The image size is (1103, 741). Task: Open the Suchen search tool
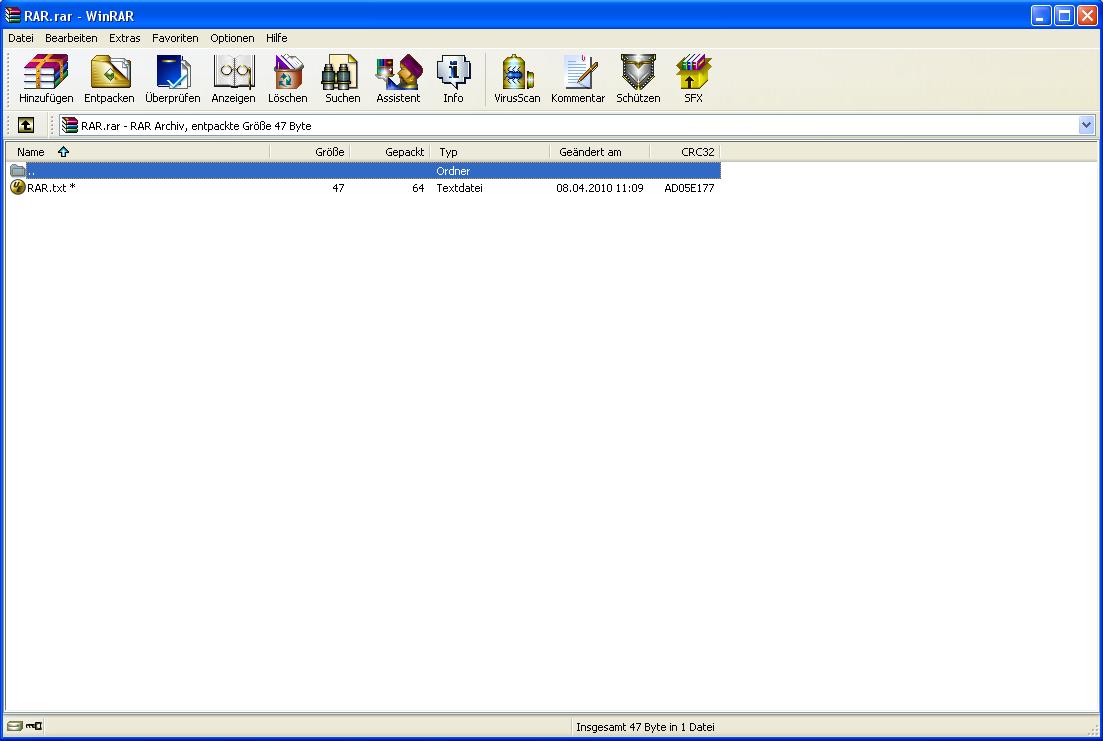pyautogui.click(x=342, y=79)
